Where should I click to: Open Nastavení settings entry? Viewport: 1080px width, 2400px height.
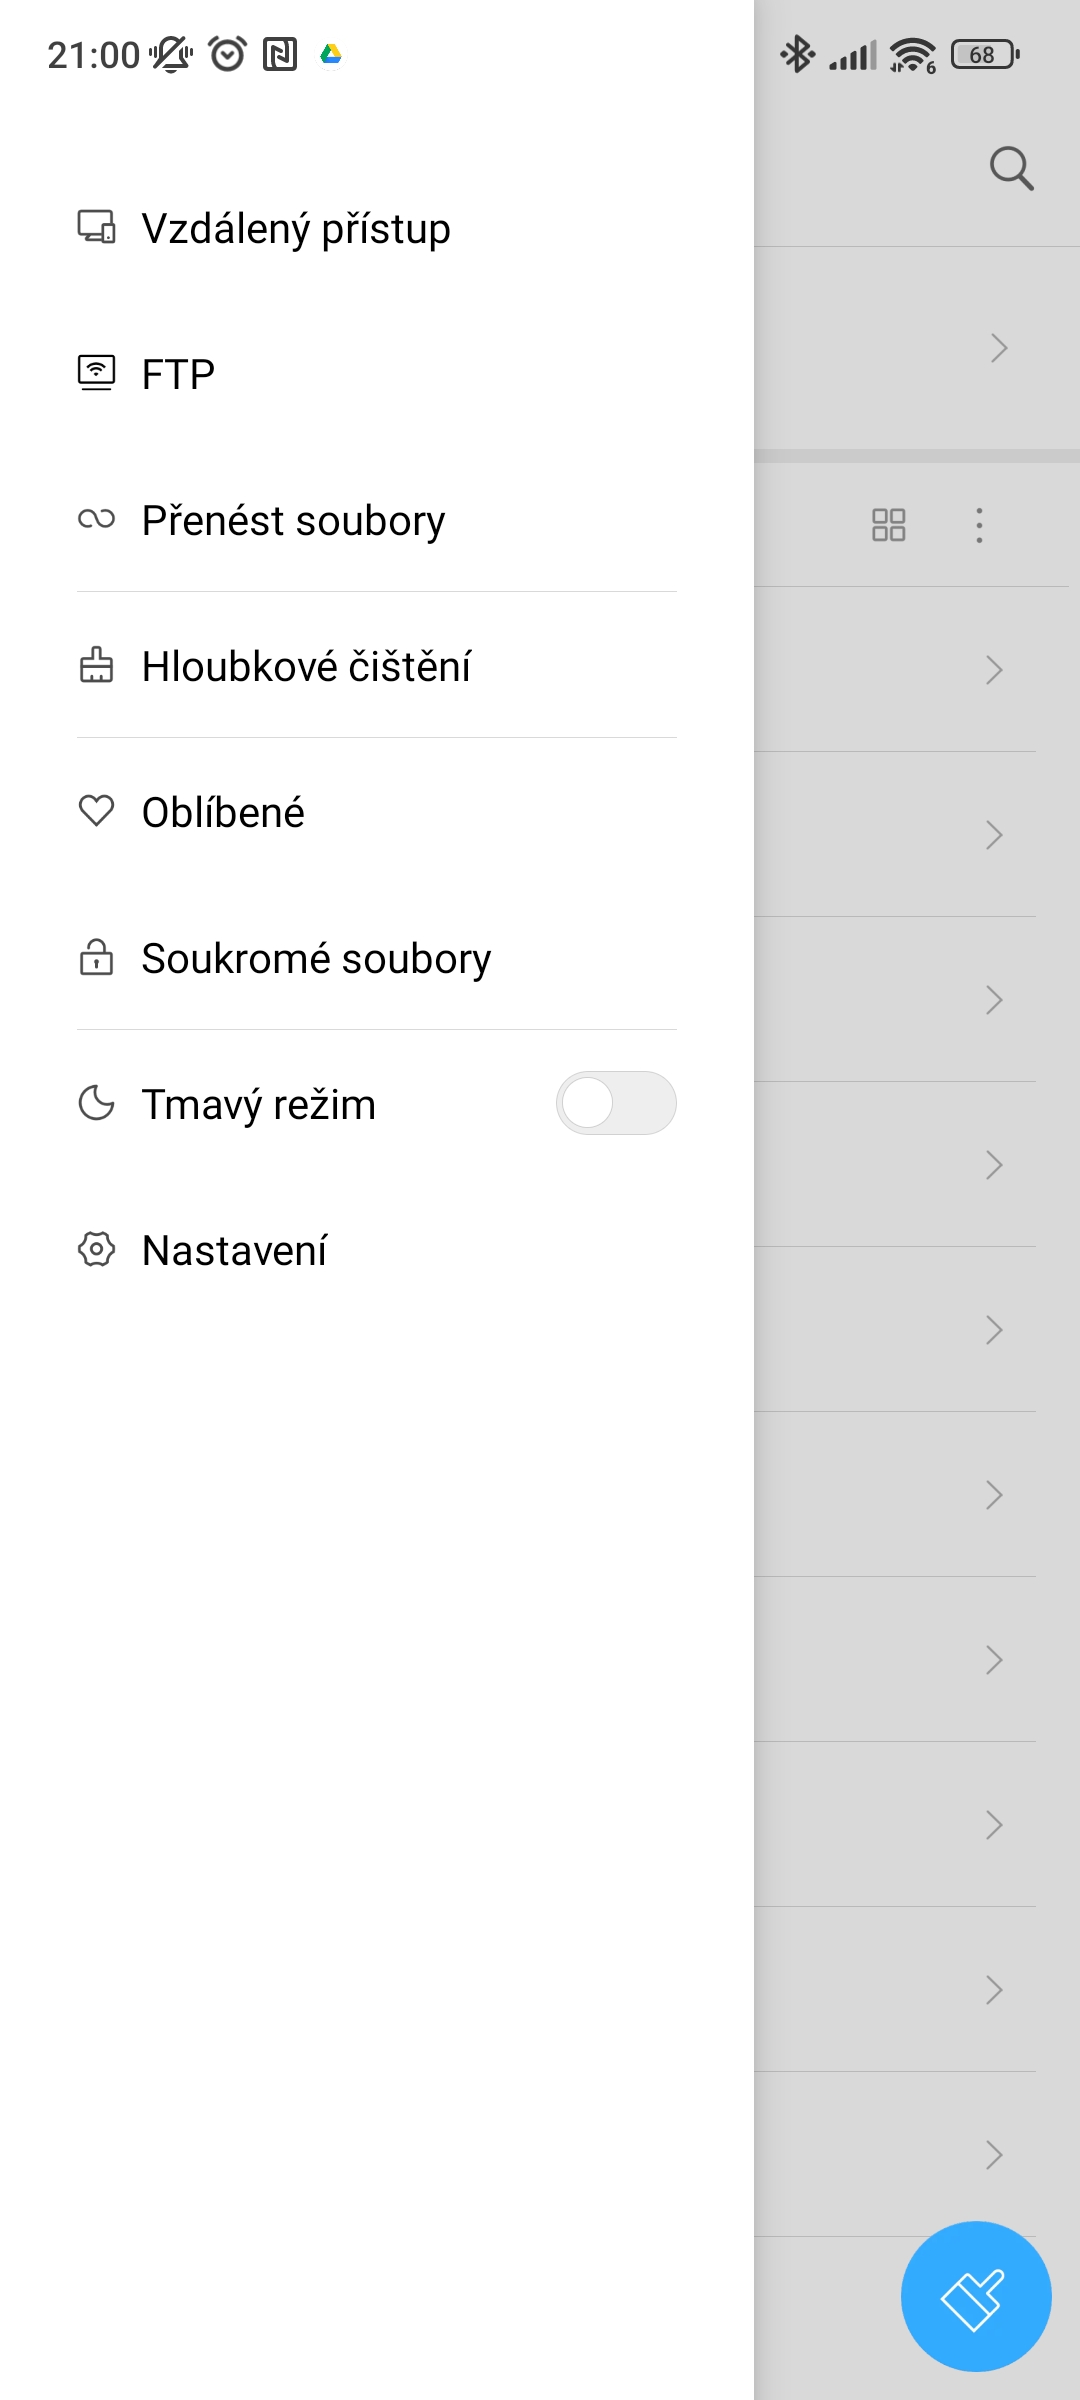coord(234,1251)
